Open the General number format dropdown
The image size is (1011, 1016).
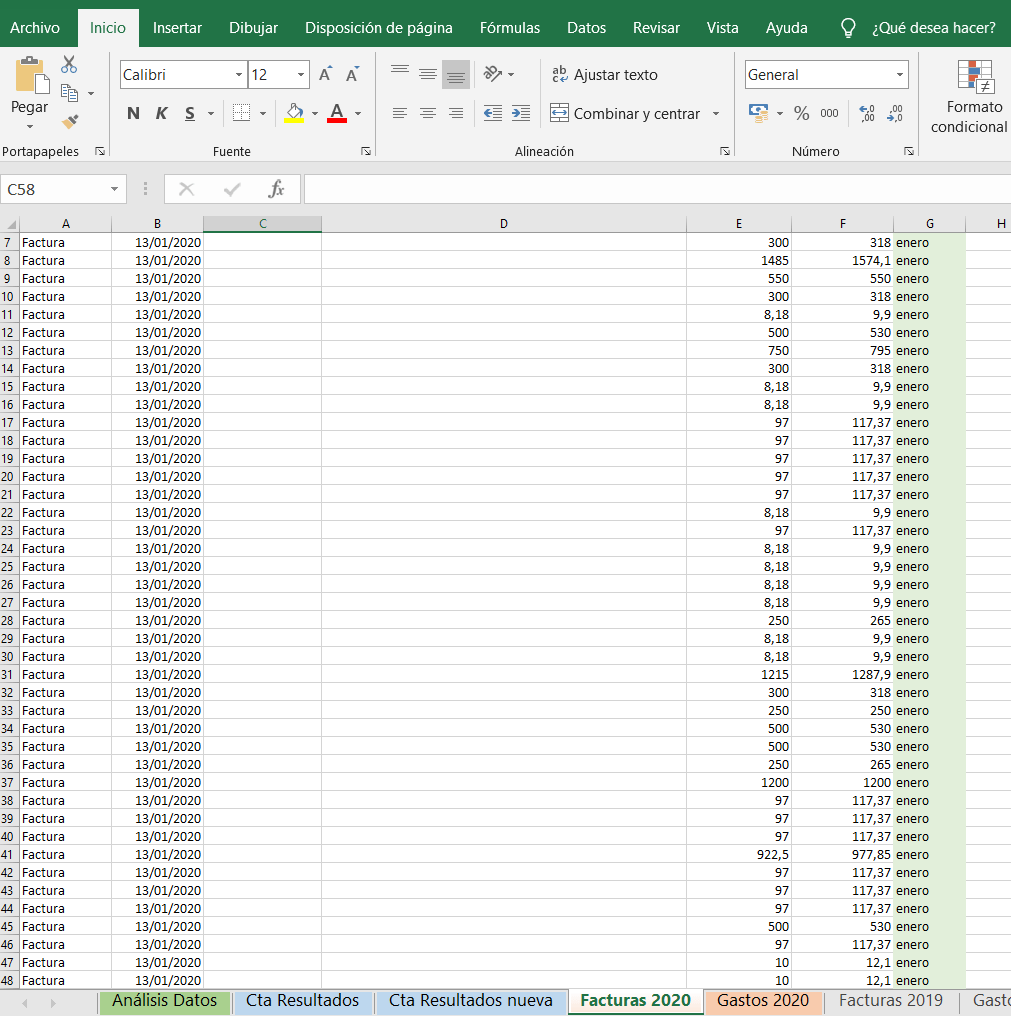click(x=900, y=75)
